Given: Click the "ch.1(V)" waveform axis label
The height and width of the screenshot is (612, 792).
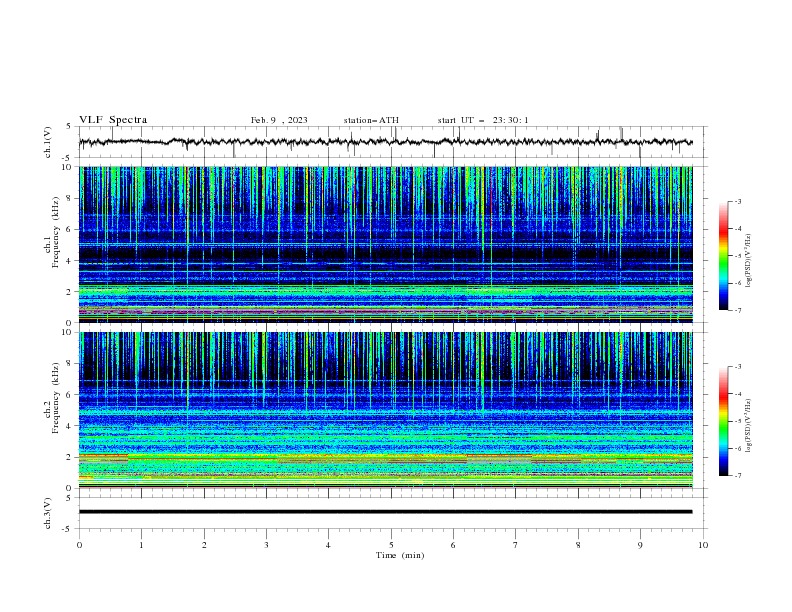Looking at the screenshot, I should point(48,142).
